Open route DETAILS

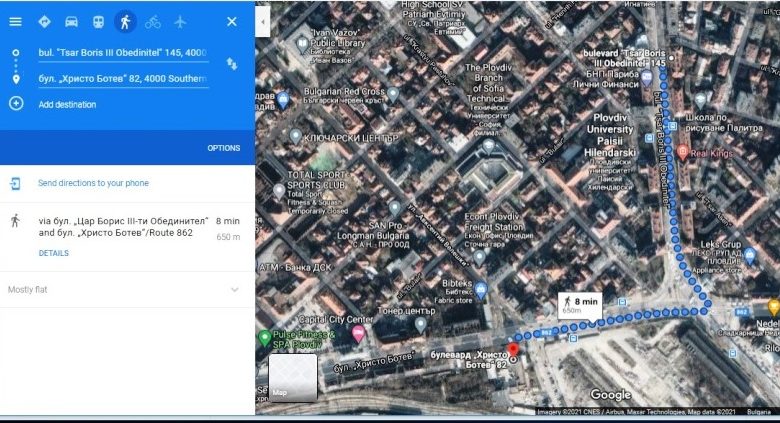tap(54, 253)
